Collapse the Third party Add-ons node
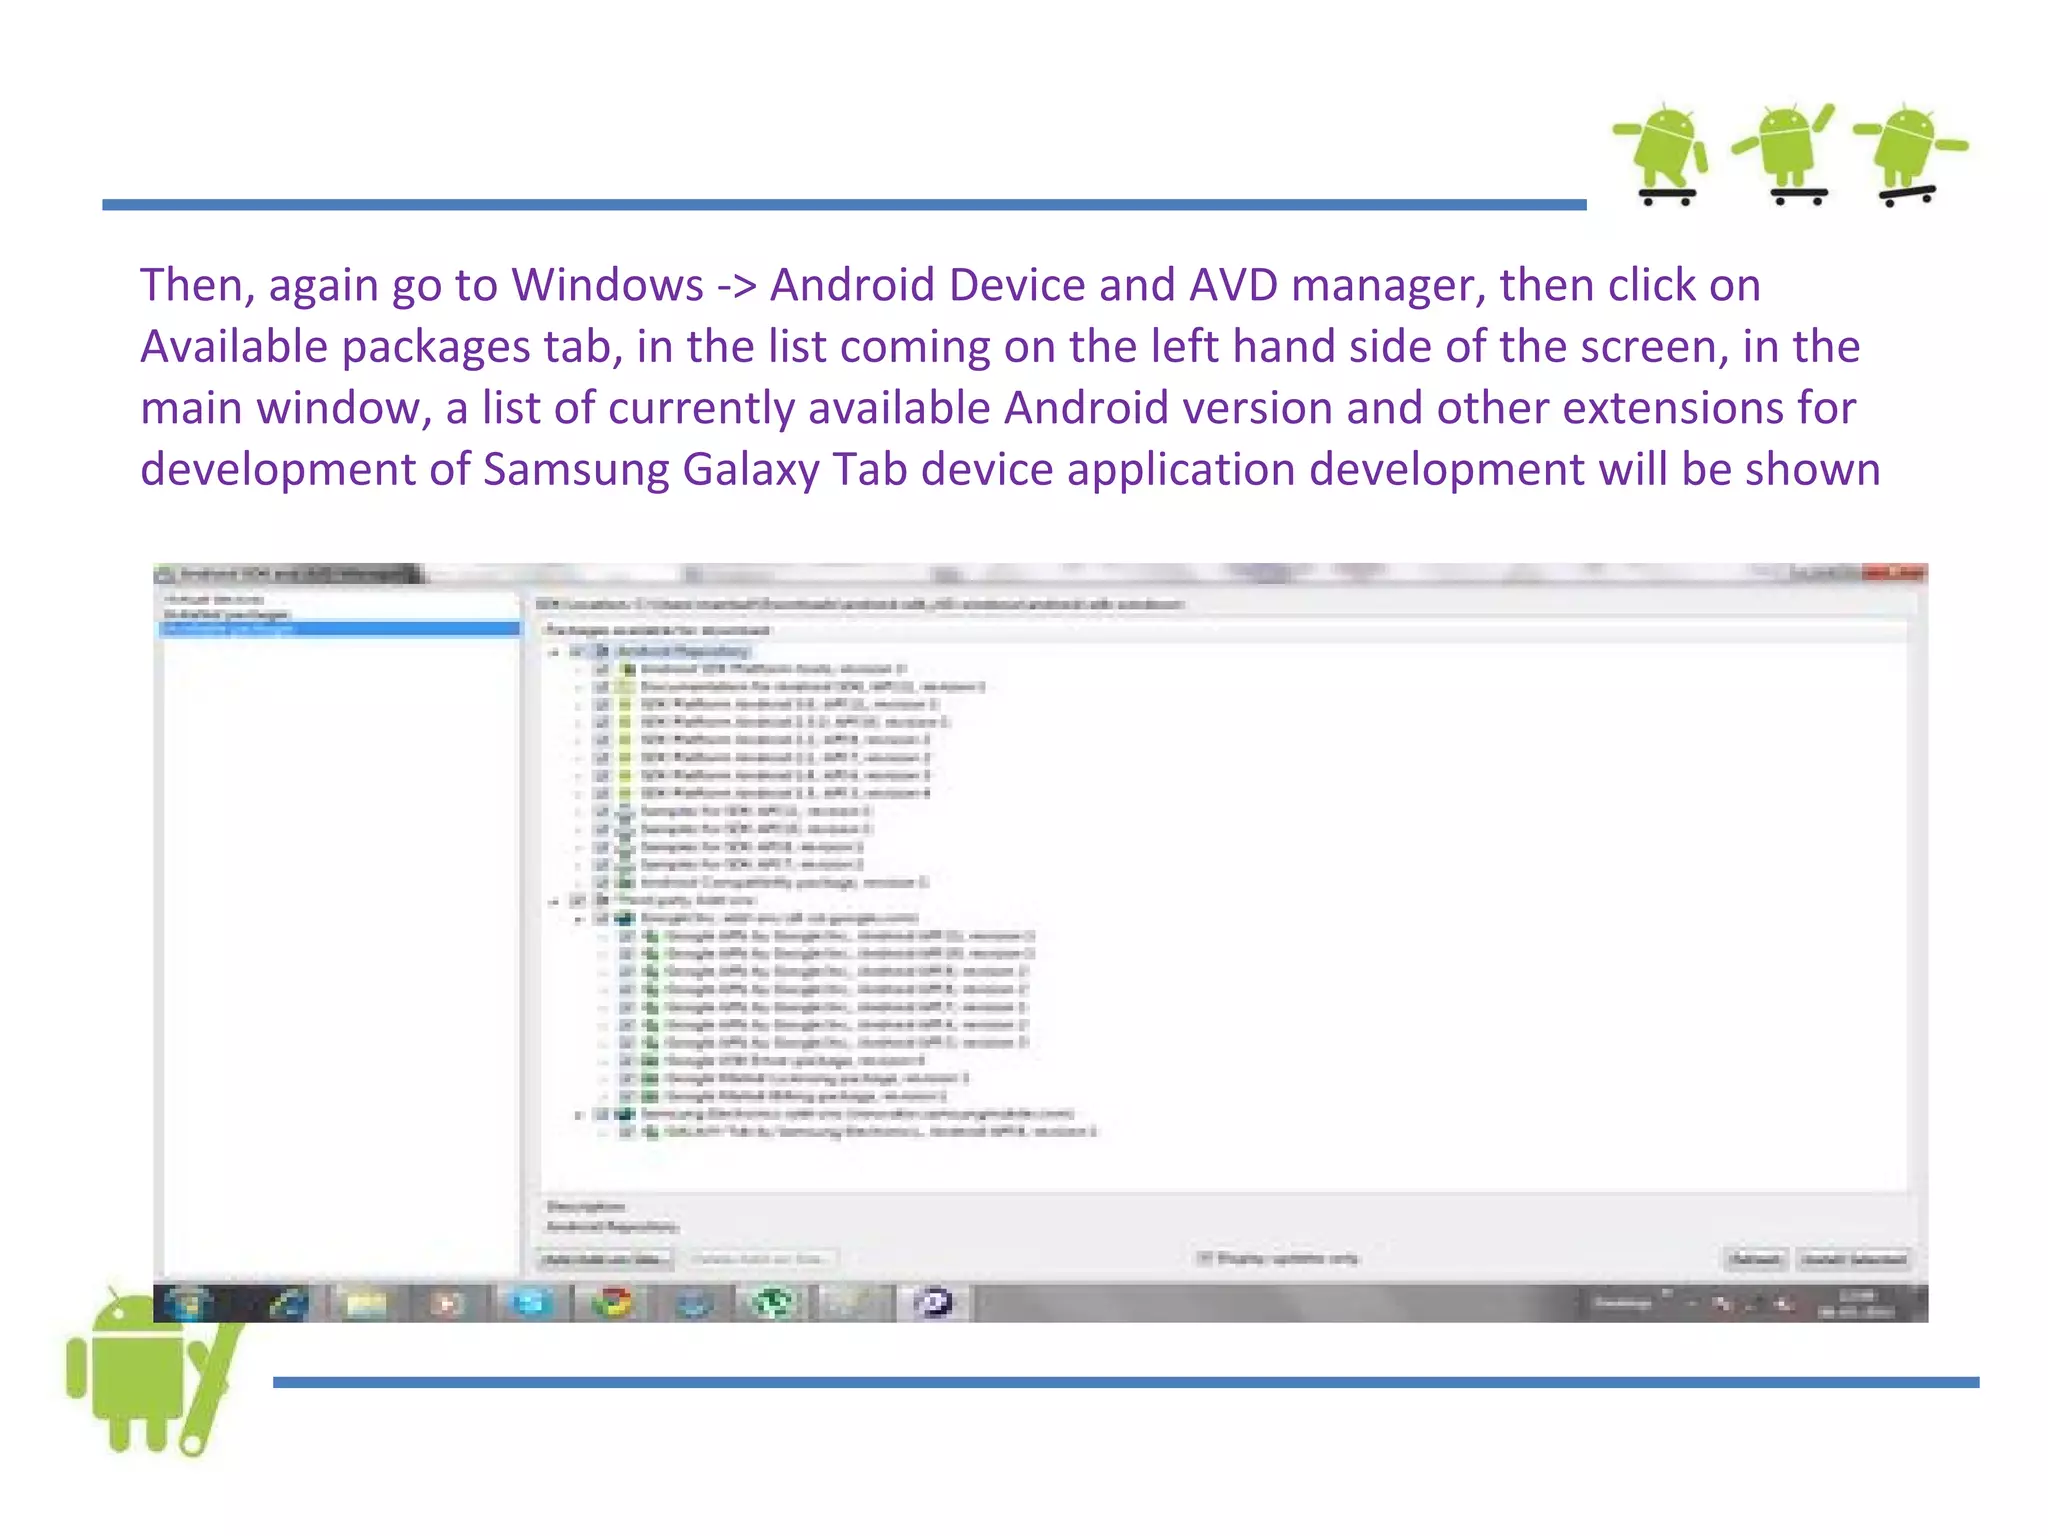2048x1536 pixels. [555, 900]
